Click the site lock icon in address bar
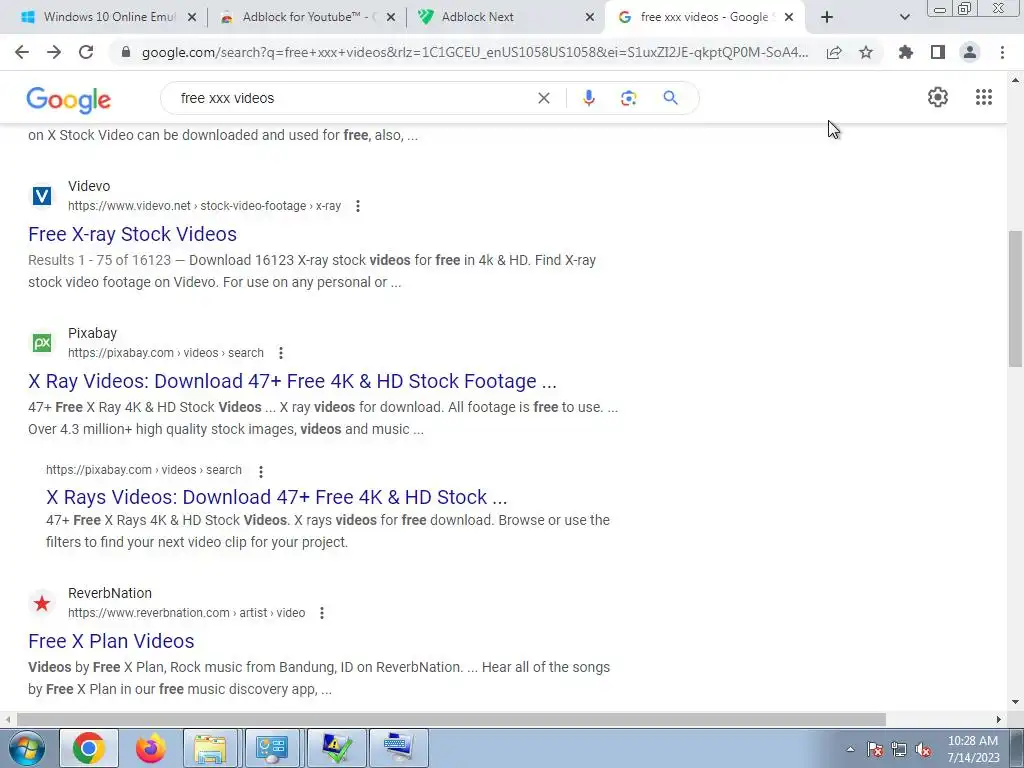1024x768 pixels. coord(126,52)
